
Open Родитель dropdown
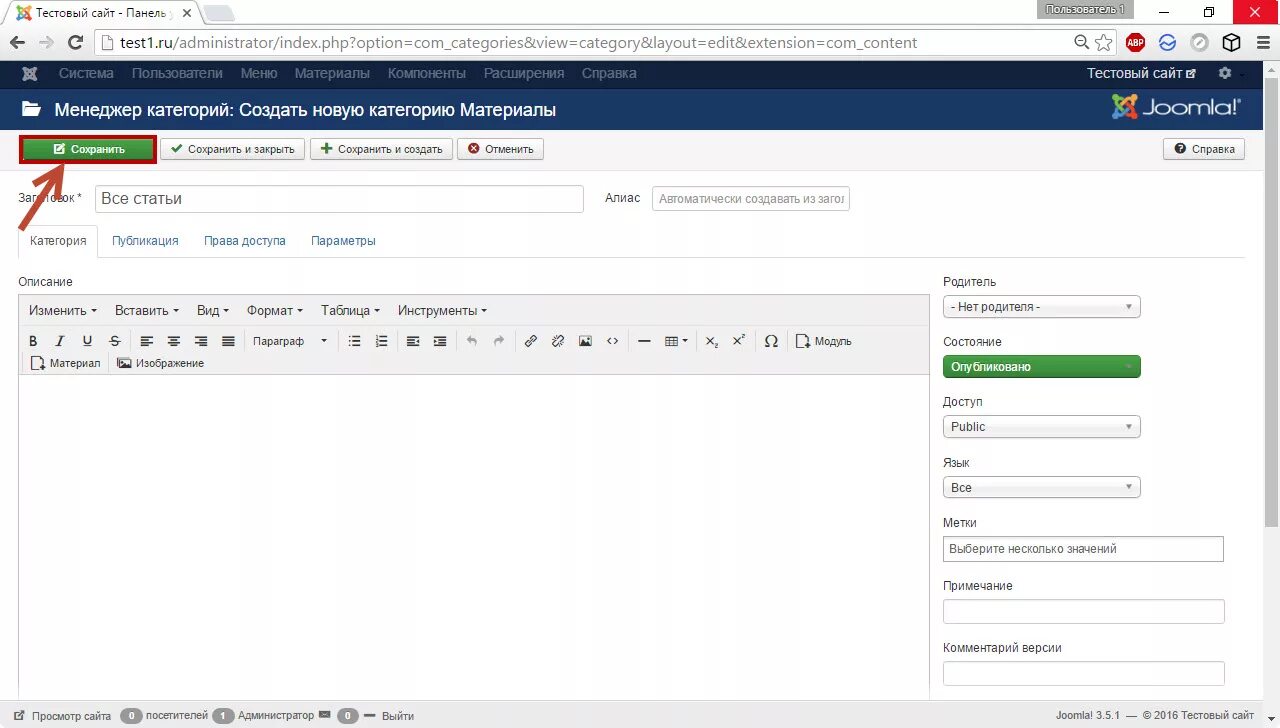tap(1041, 307)
